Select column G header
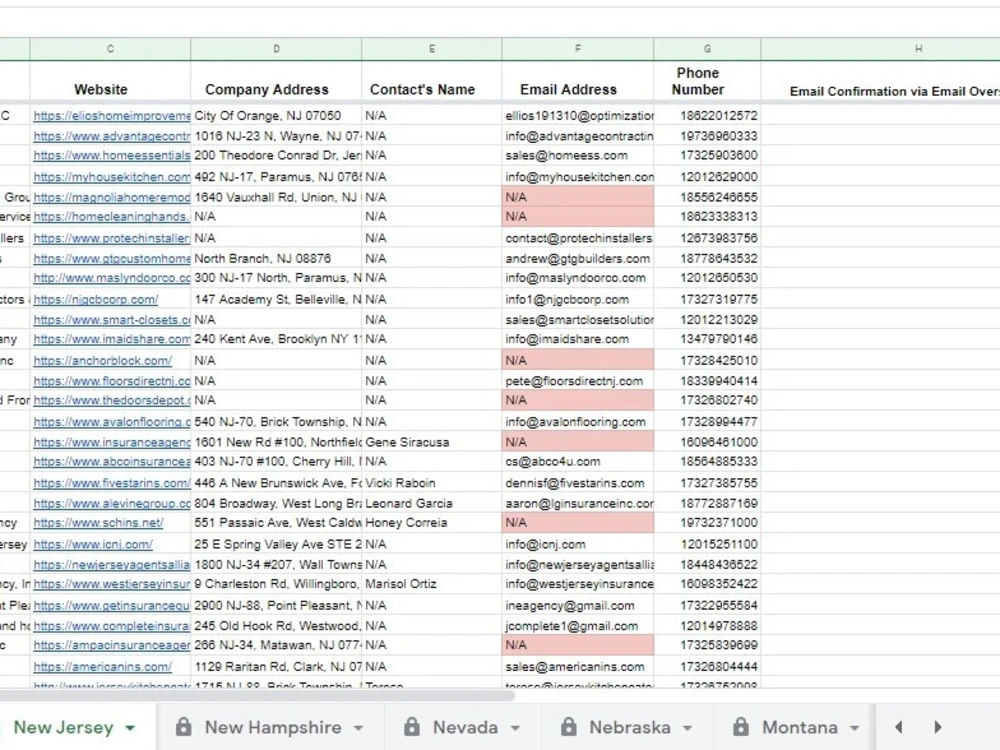1000x750 pixels. (x=707, y=48)
